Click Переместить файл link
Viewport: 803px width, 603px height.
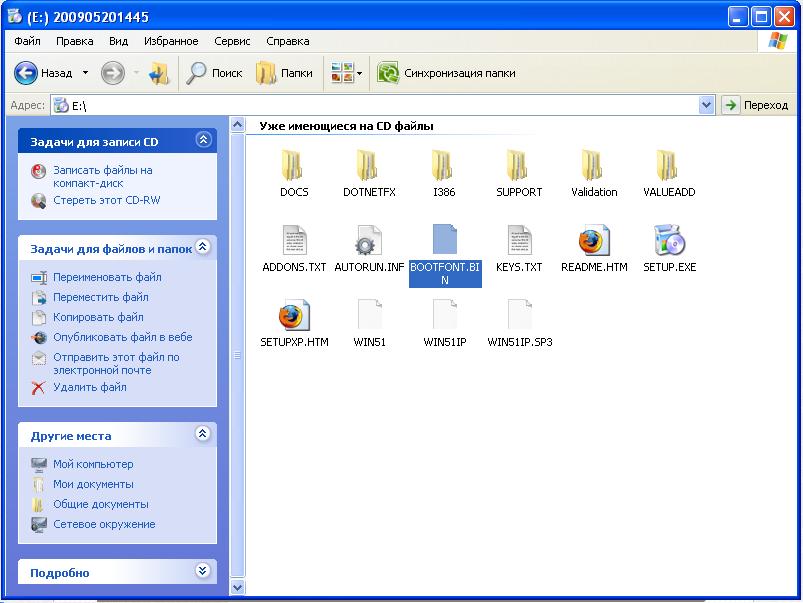(x=101, y=297)
